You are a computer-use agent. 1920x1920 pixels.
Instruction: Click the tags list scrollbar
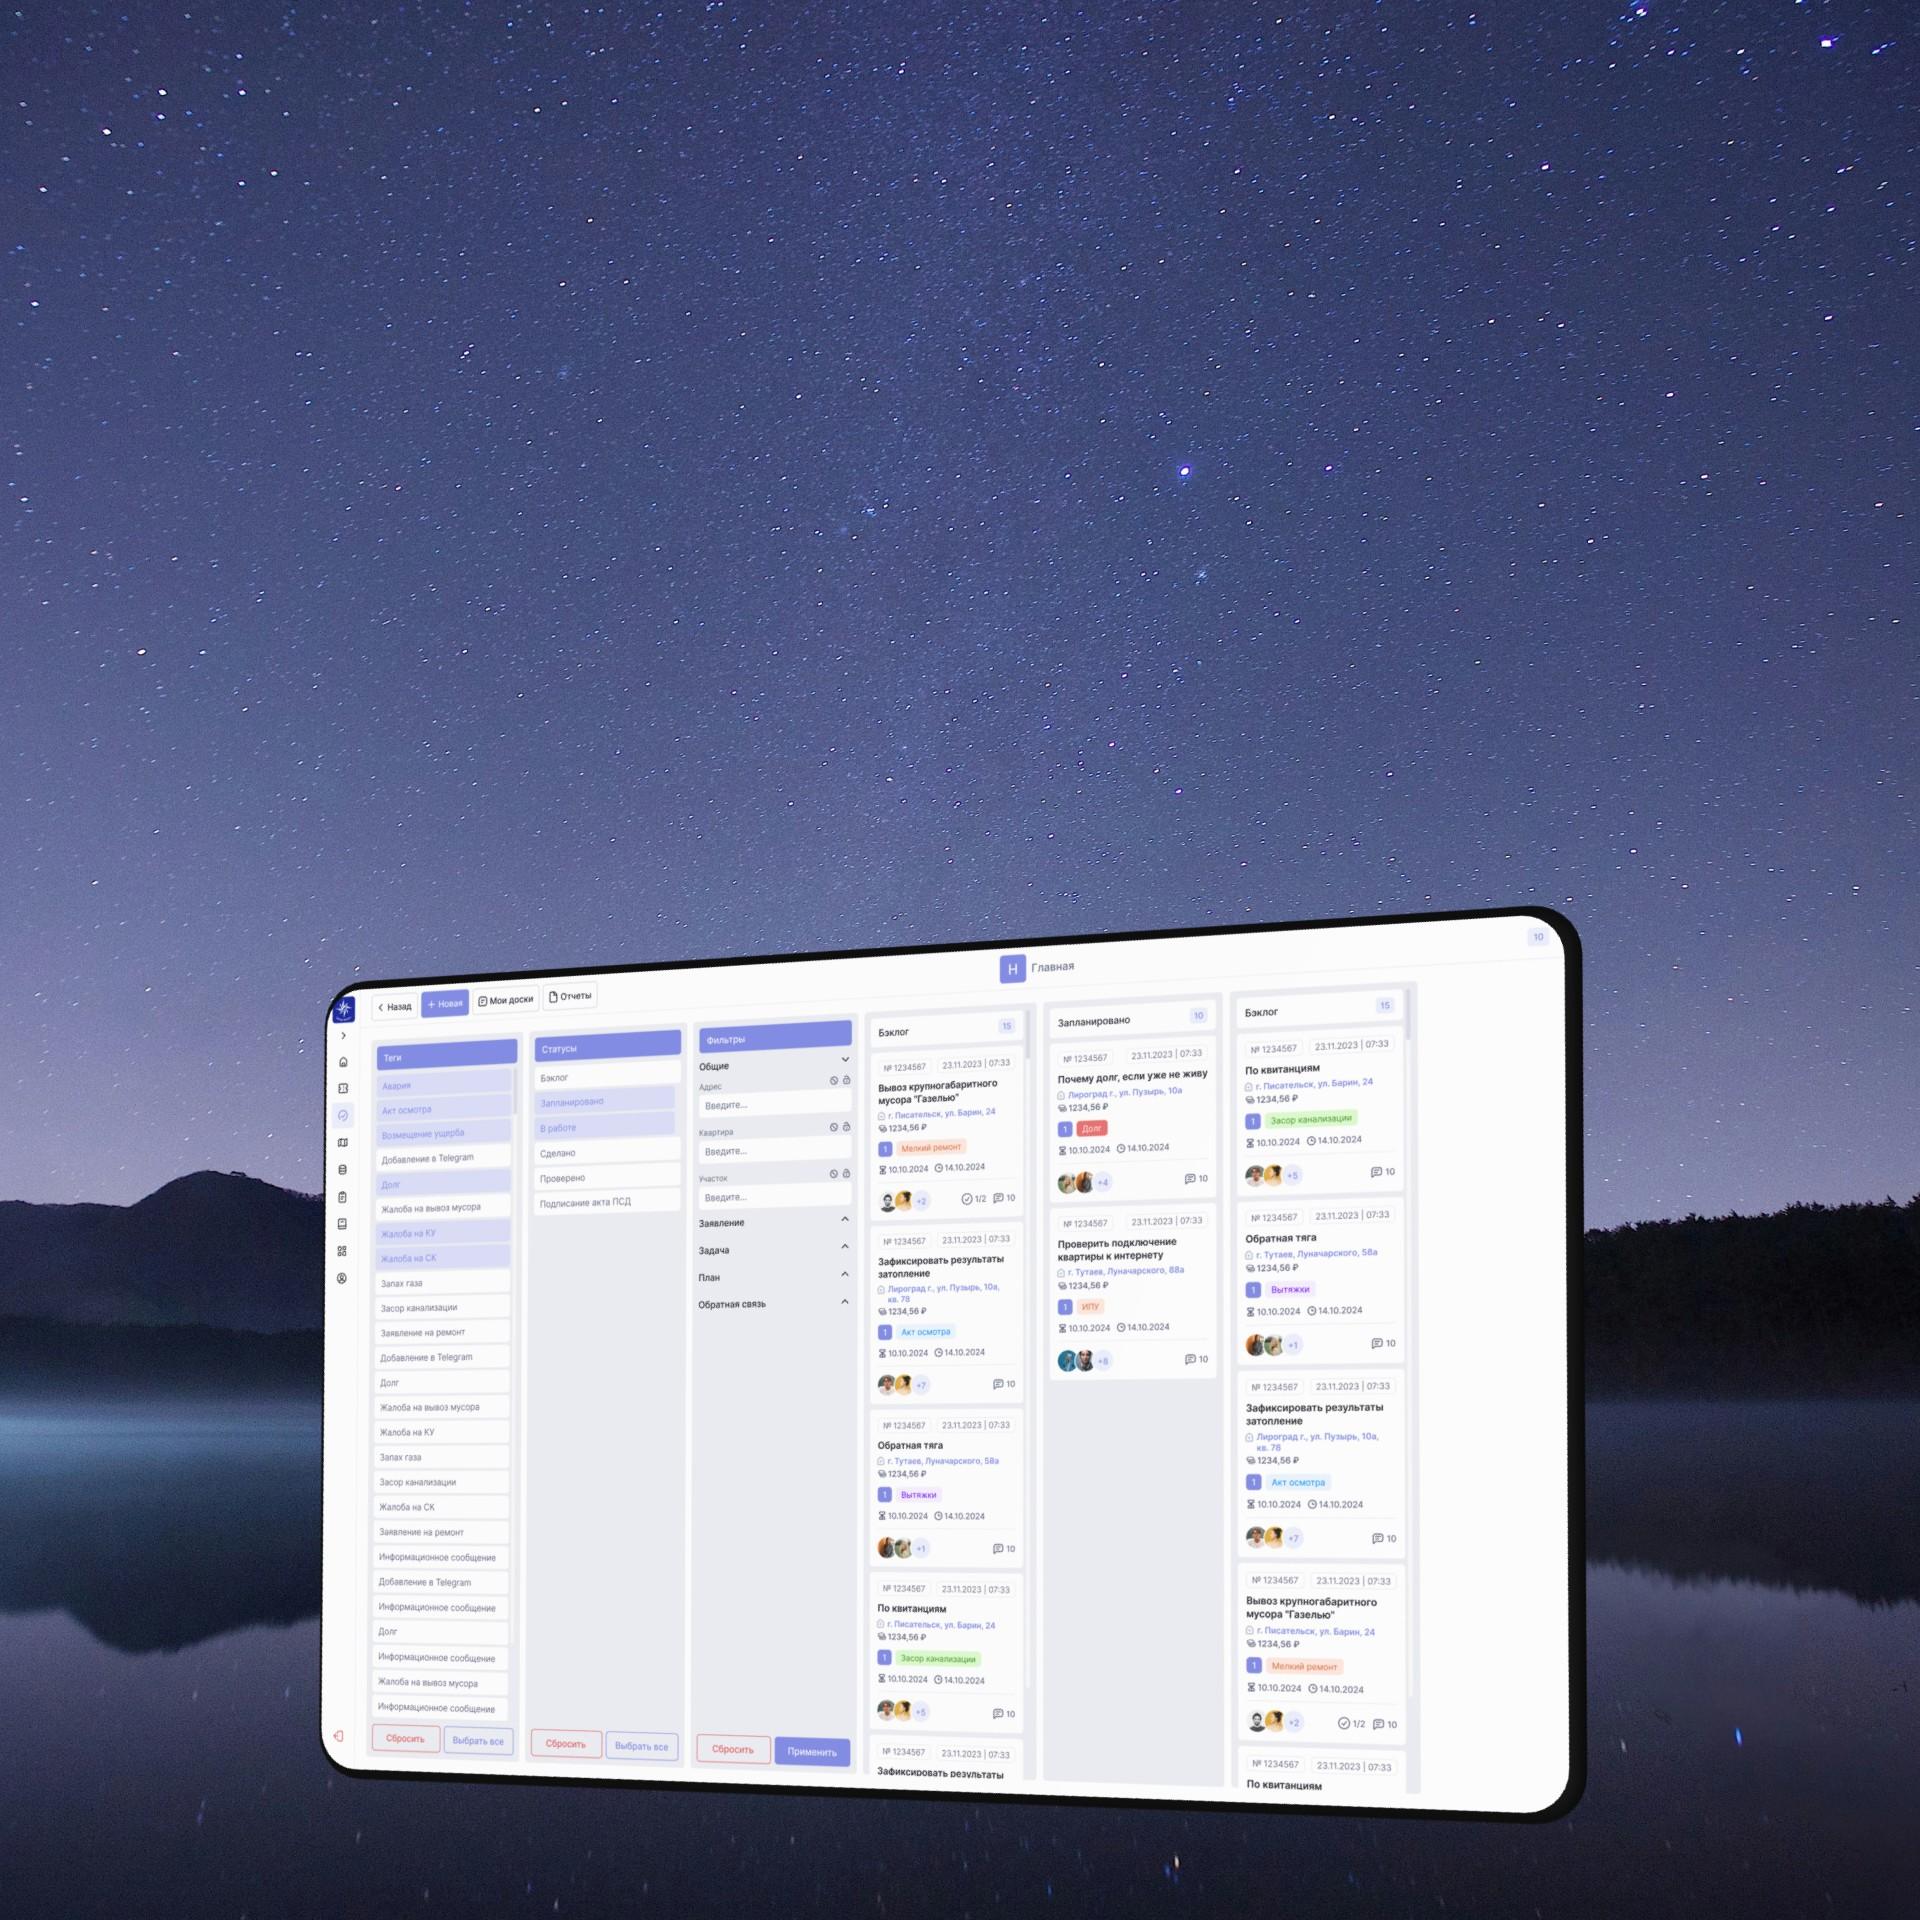(x=515, y=1092)
